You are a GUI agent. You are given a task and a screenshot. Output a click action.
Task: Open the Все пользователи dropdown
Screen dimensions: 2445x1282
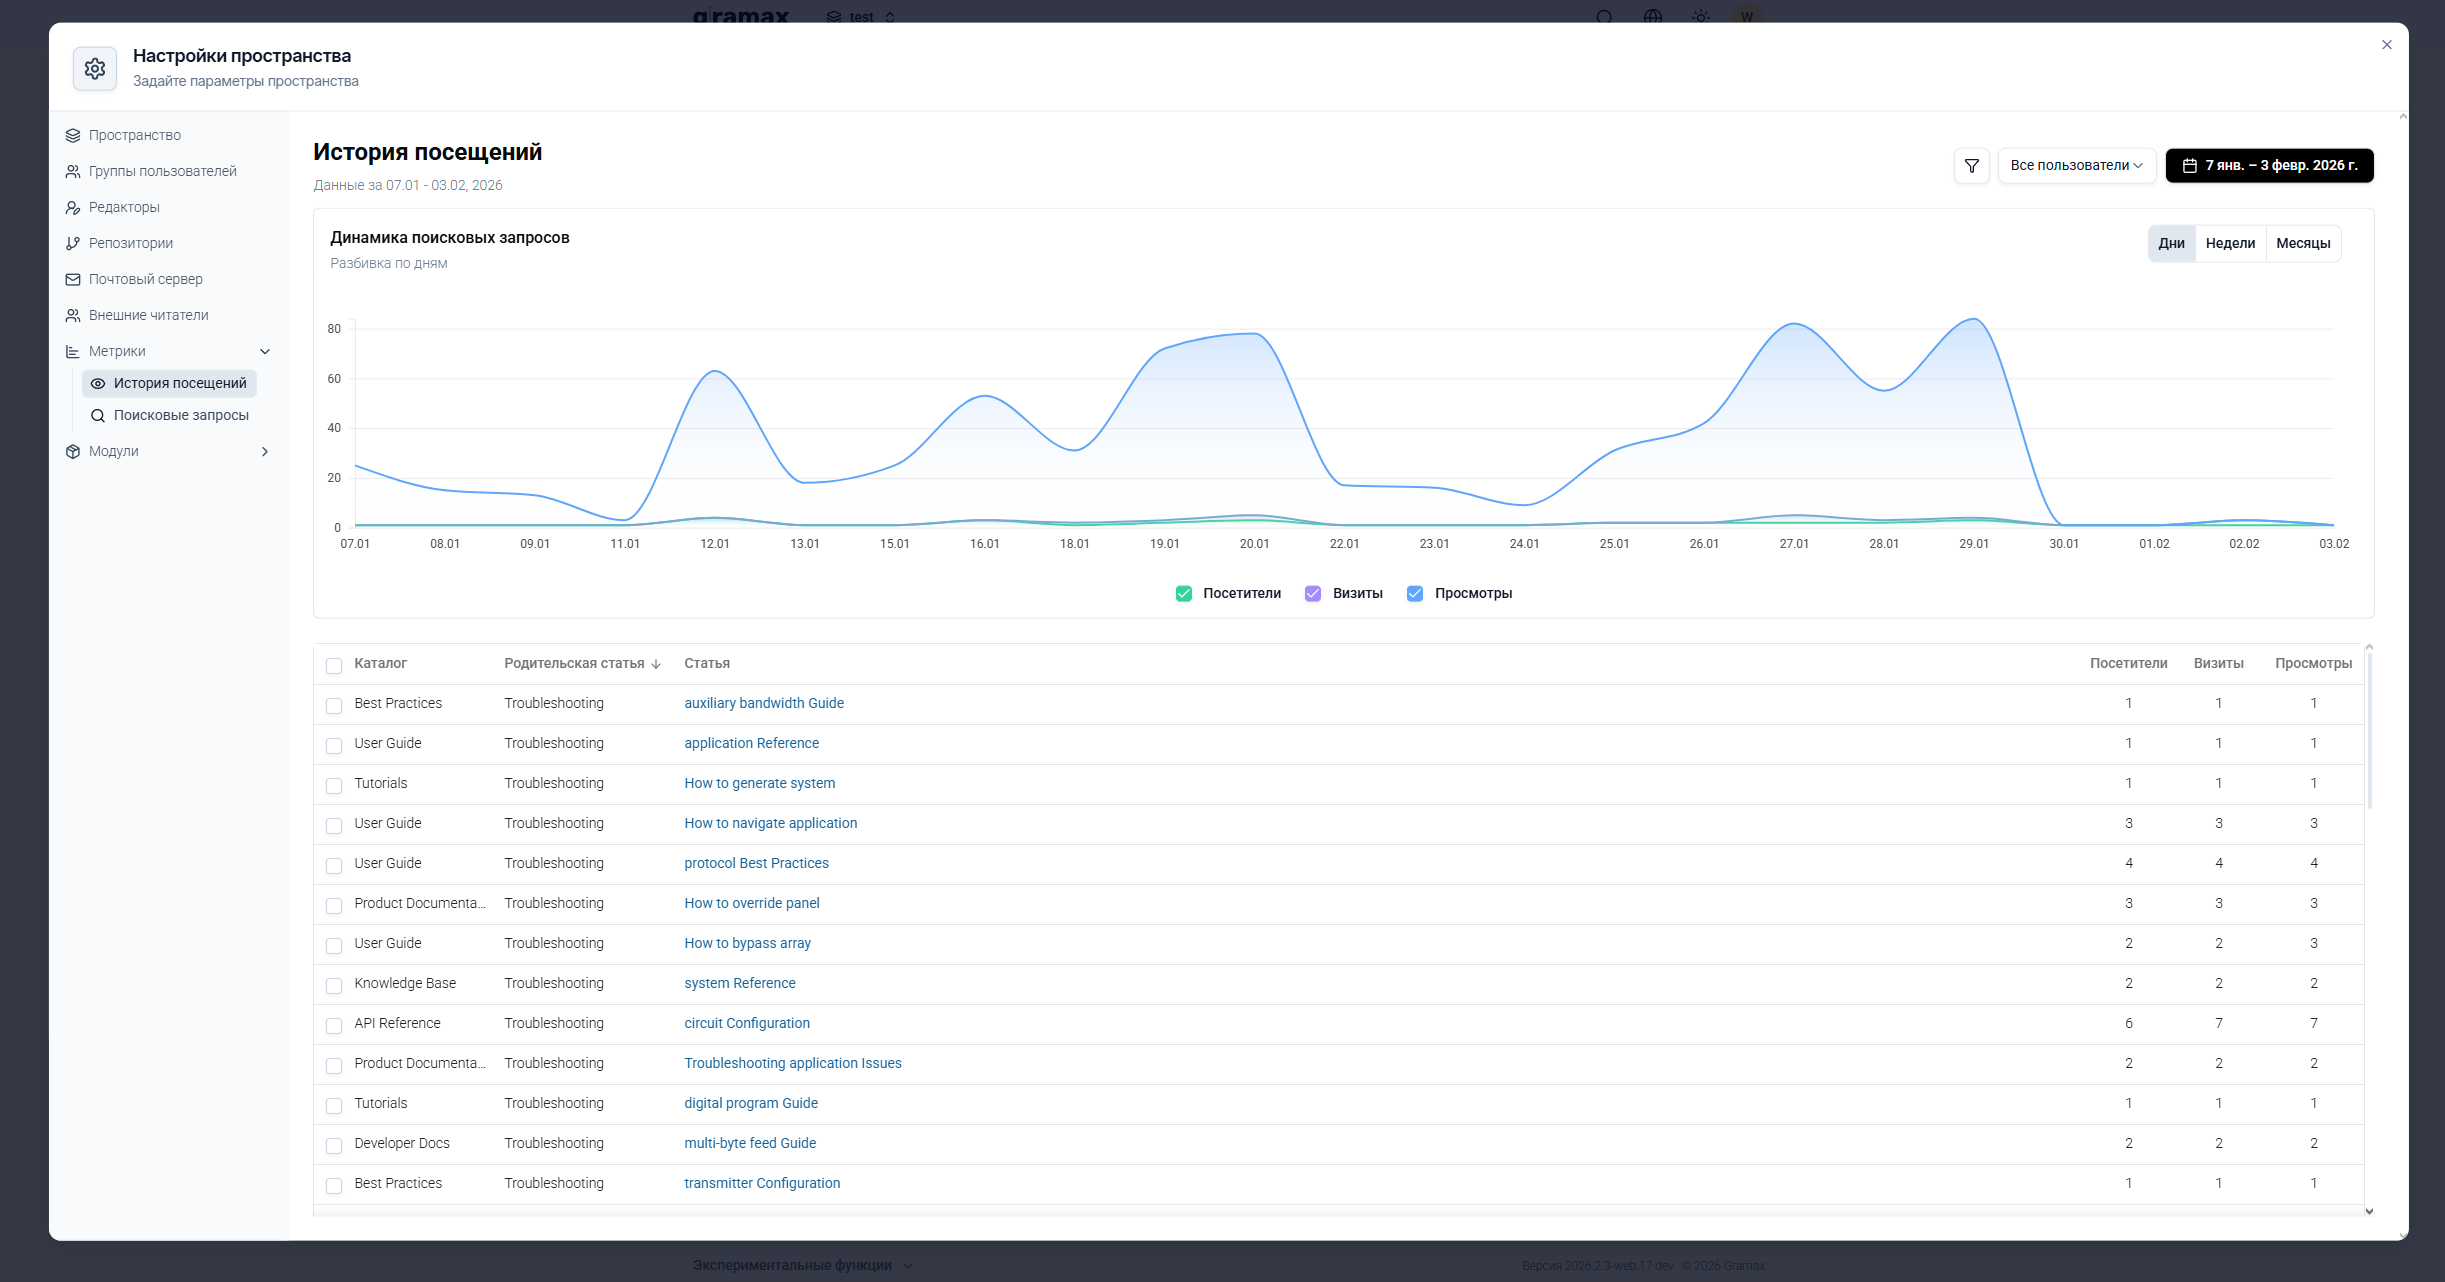[x=2076, y=166]
